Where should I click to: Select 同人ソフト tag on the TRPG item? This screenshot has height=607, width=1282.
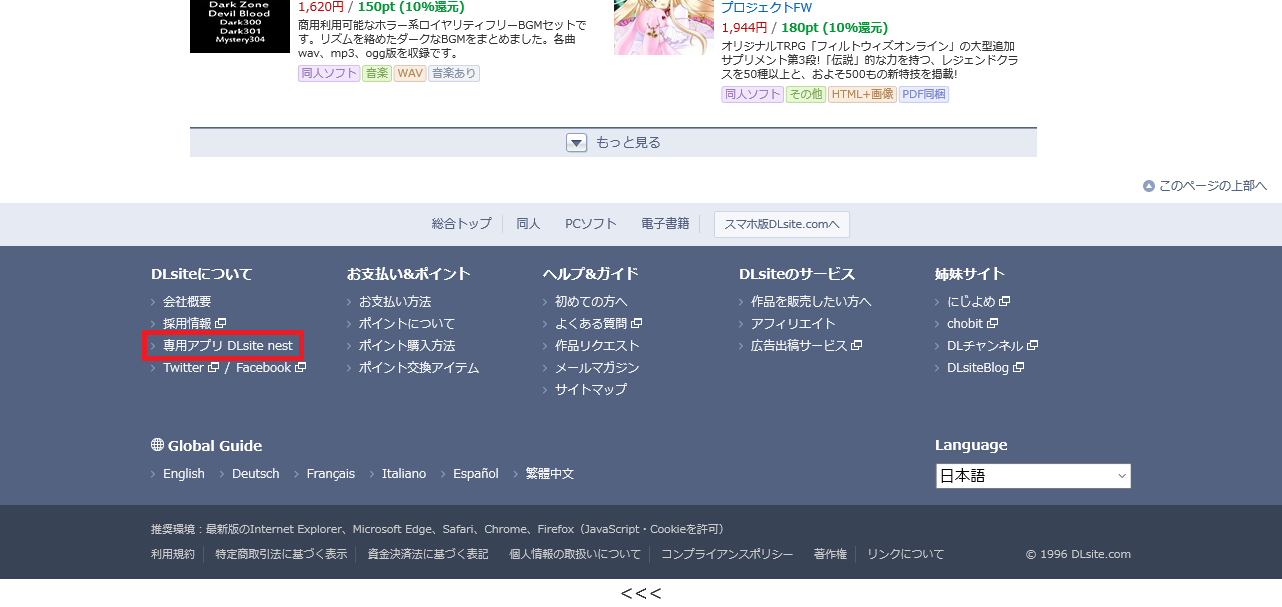[752, 94]
